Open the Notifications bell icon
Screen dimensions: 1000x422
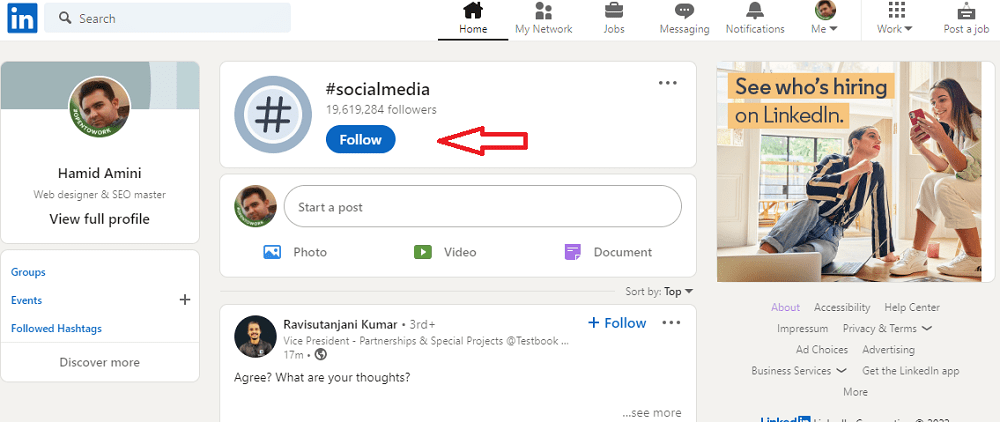tap(755, 11)
